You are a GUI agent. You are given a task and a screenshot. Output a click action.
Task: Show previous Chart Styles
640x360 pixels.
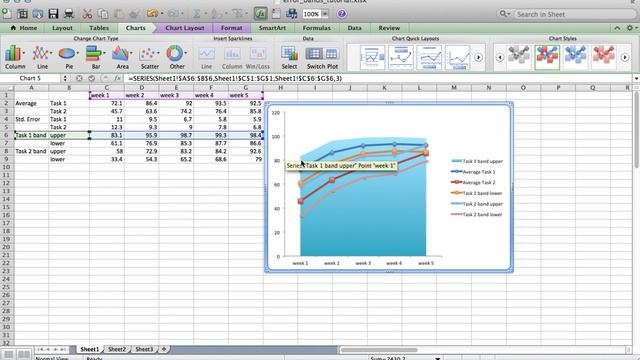pos(500,58)
